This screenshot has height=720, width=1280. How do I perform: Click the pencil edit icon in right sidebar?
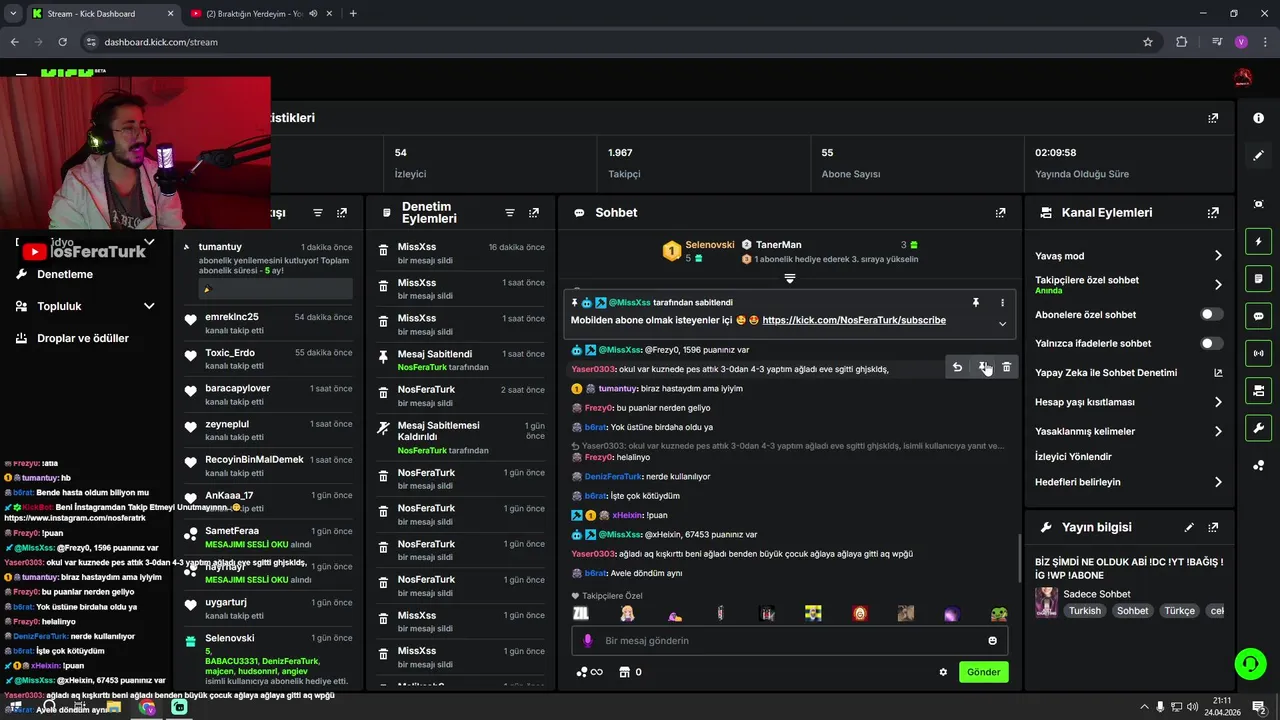[x=1258, y=155]
